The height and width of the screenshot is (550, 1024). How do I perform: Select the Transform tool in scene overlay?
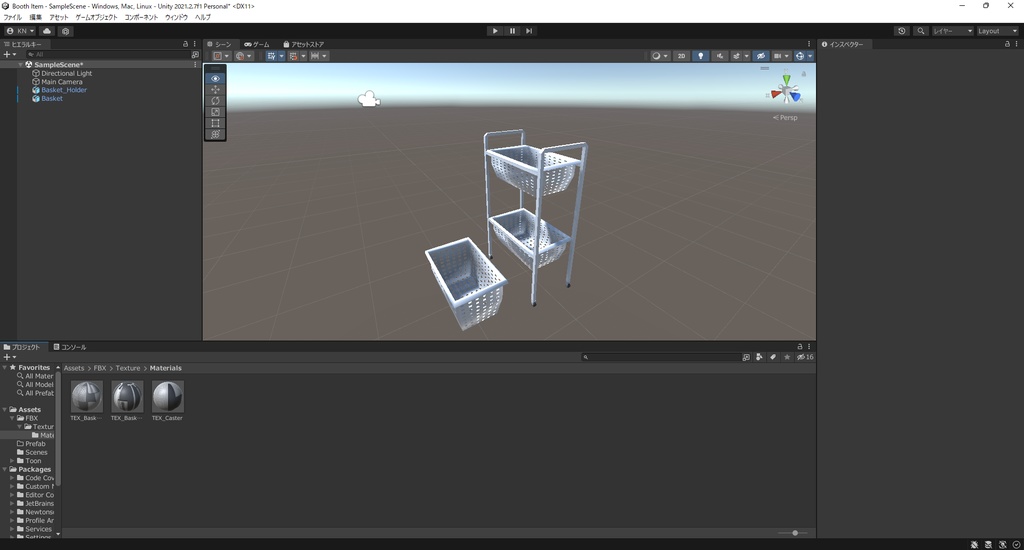point(215,134)
